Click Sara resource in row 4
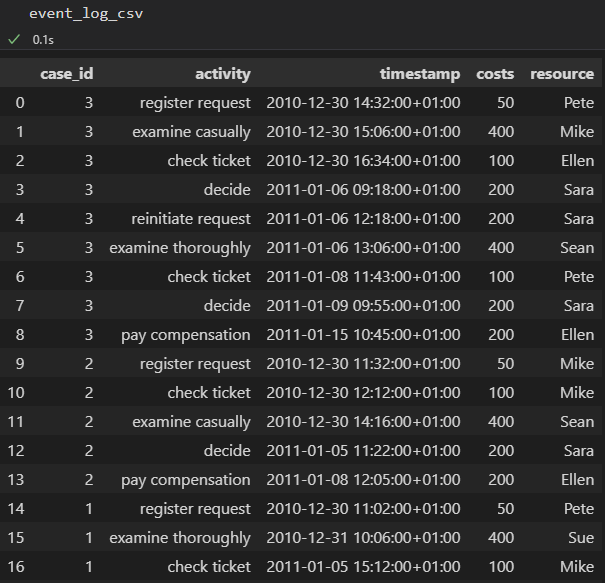The height and width of the screenshot is (583, 605). pyautogui.click(x=579, y=219)
